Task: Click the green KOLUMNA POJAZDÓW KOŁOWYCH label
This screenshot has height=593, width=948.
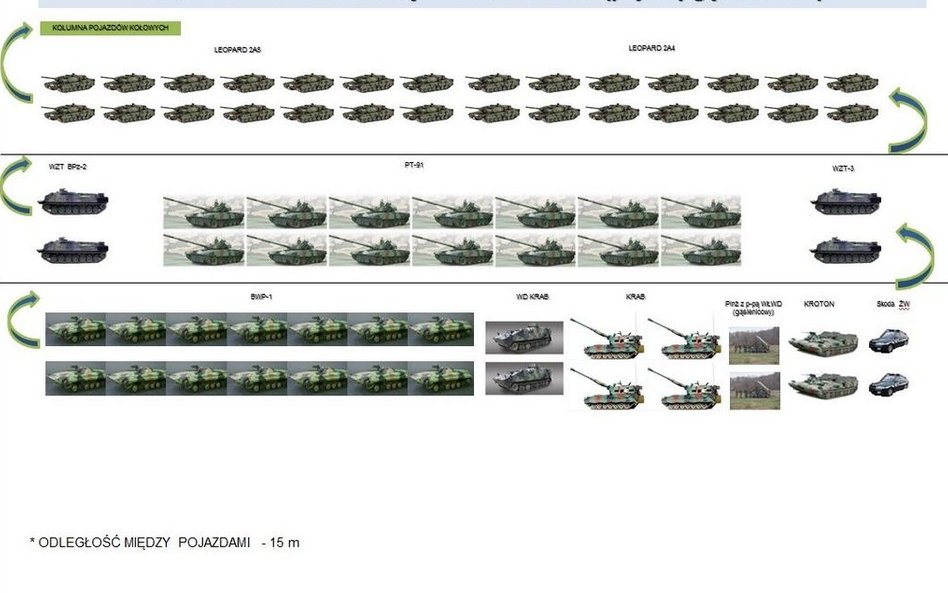Action: pyautogui.click(x=110, y=29)
